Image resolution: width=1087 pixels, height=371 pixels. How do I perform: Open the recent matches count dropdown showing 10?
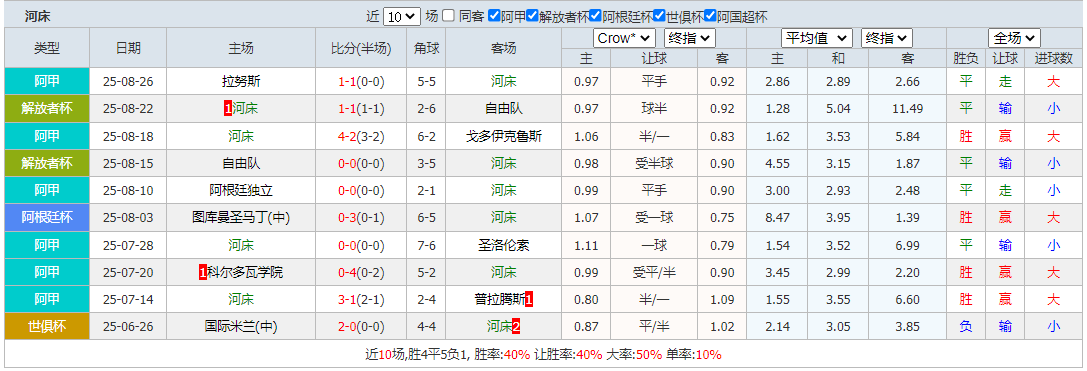402,17
